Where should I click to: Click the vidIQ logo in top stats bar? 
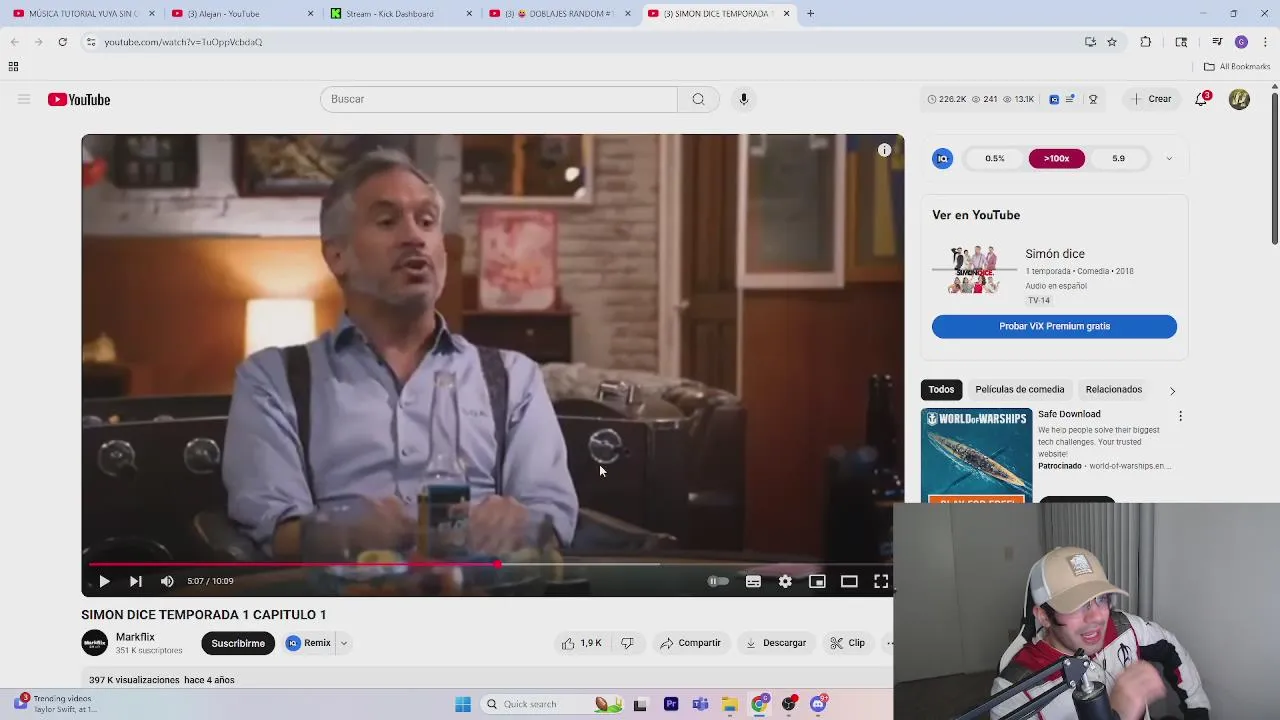pos(1054,99)
